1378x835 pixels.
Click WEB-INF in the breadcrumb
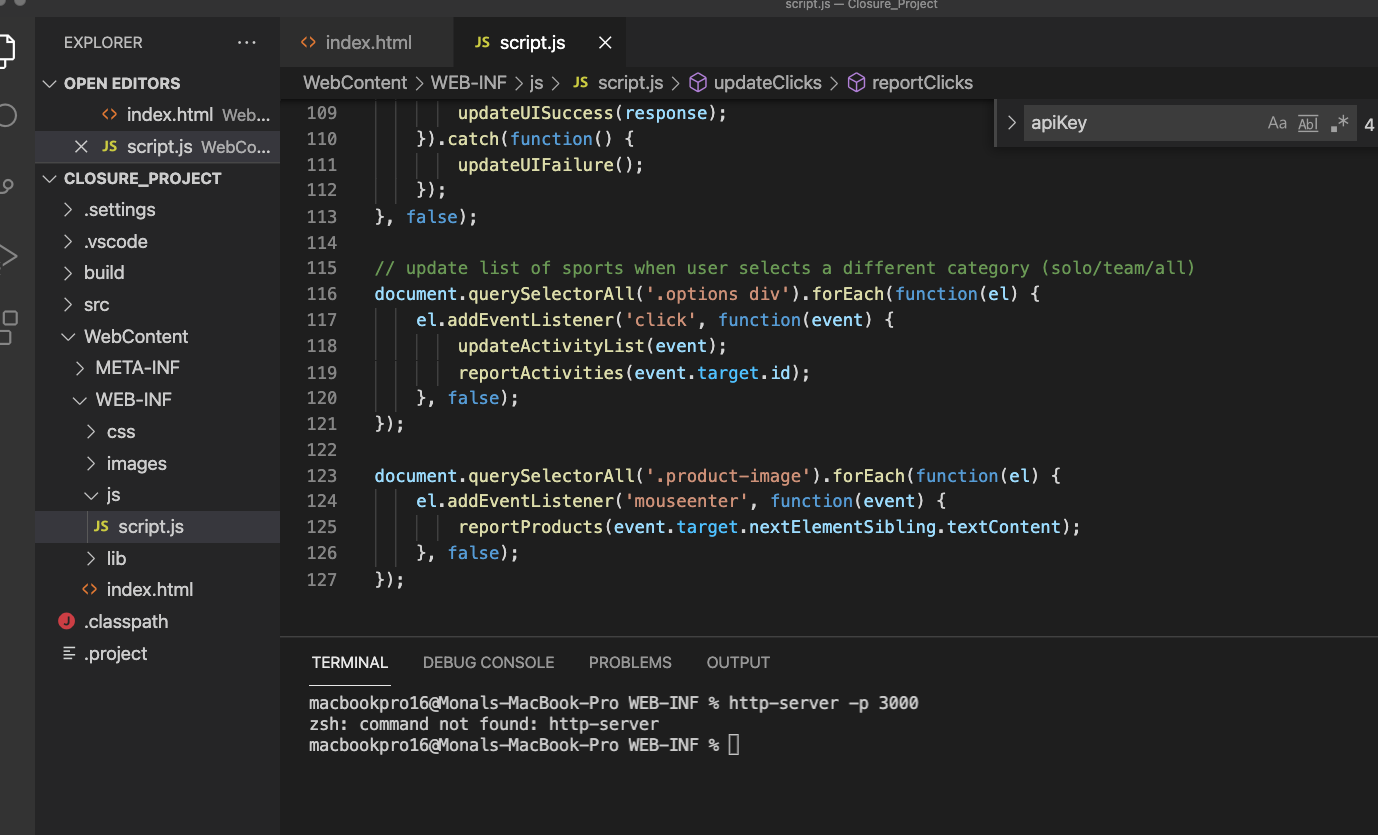click(468, 83)
